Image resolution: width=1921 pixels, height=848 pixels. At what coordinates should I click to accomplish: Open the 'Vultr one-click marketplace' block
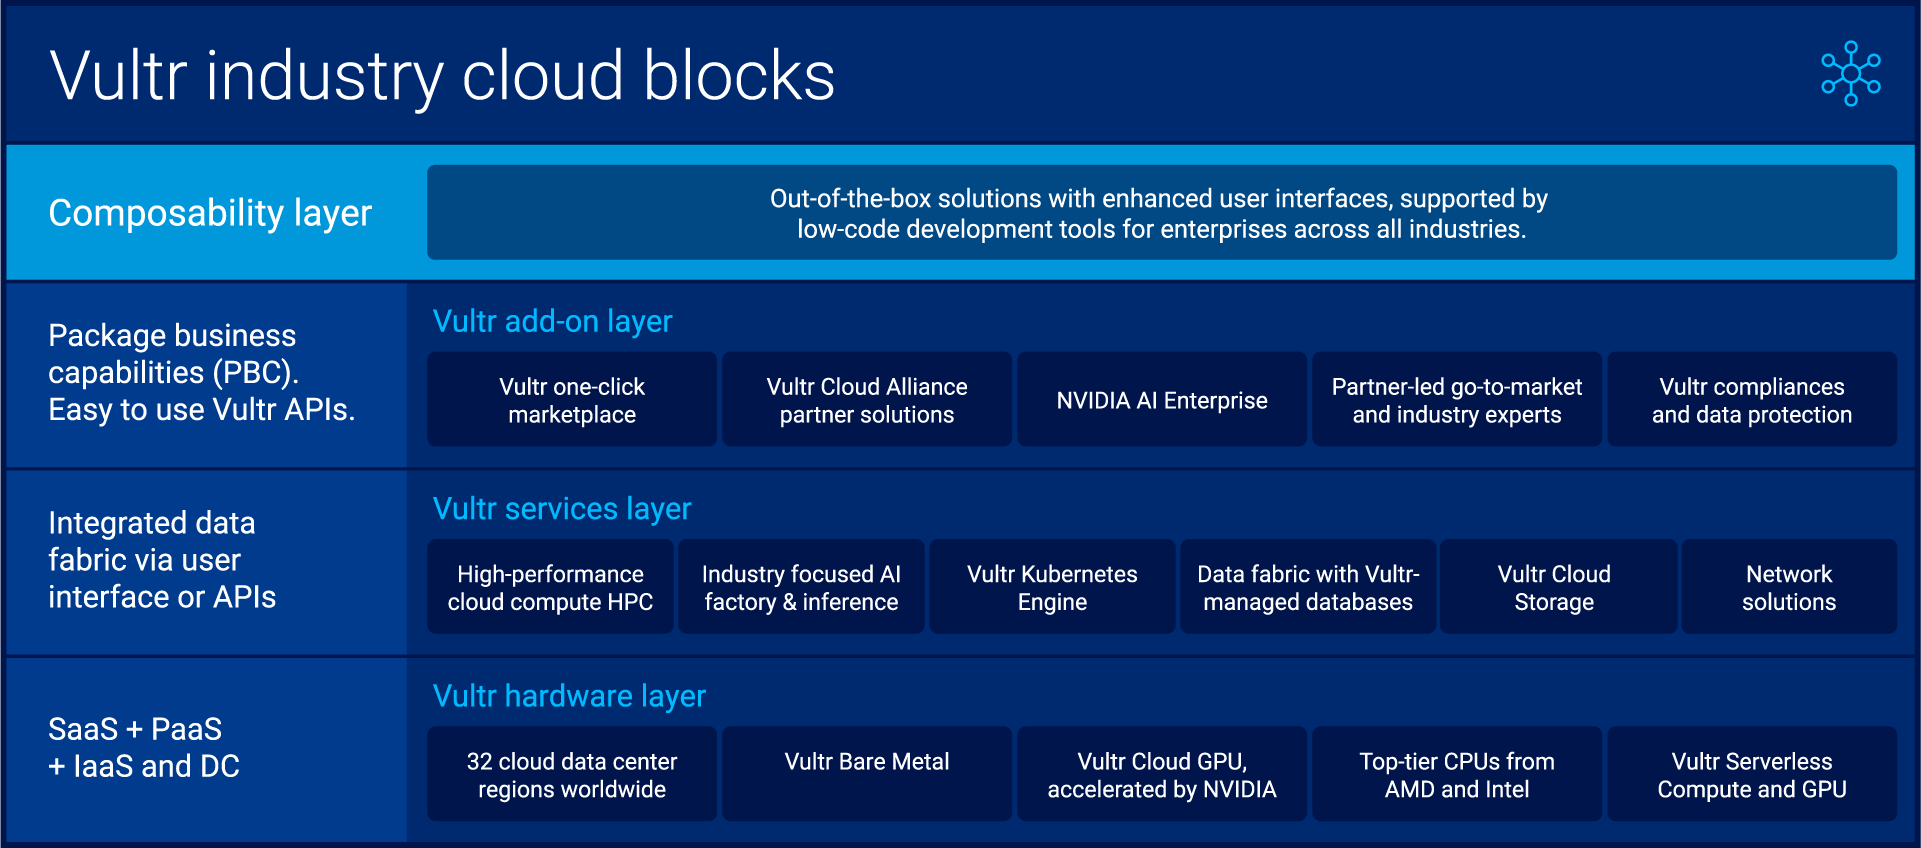pos(572,399)
